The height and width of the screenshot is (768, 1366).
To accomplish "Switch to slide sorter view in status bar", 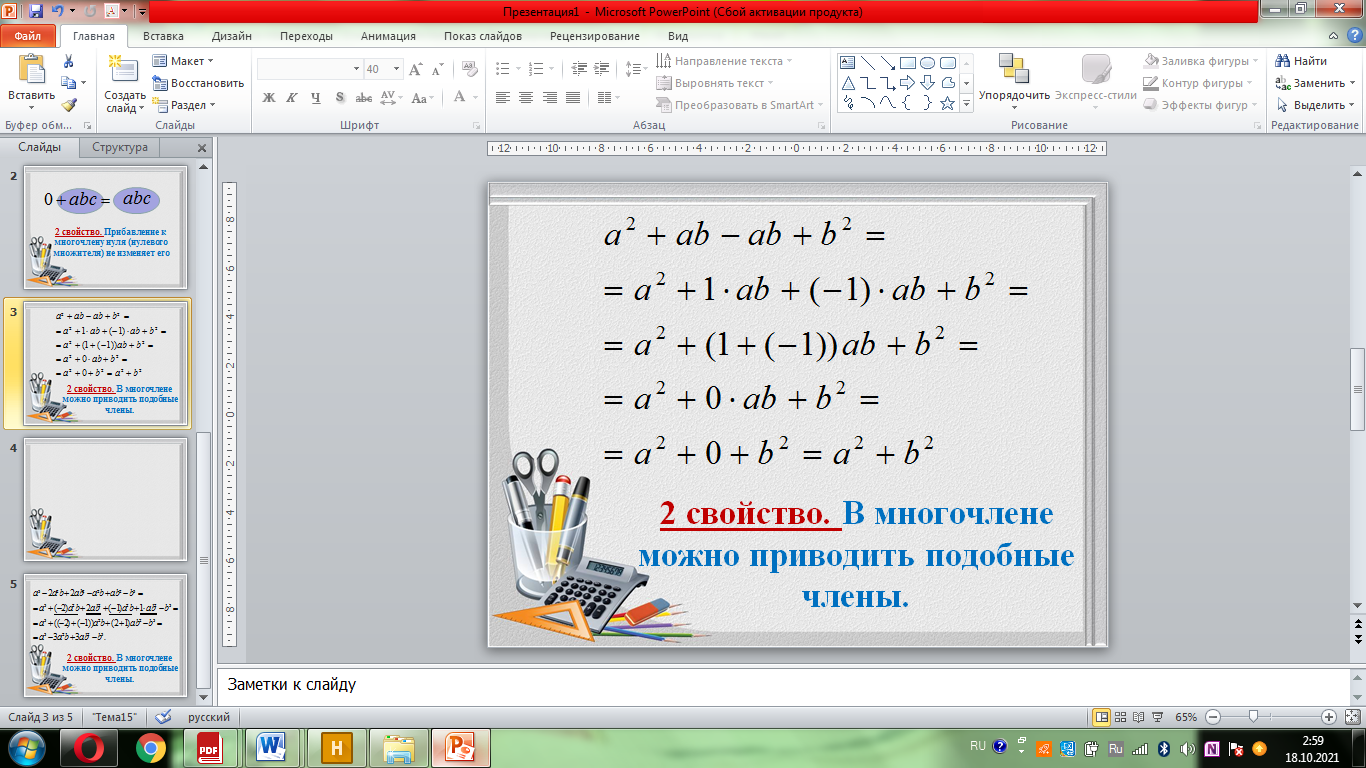I will click(x=1121, y=717).
